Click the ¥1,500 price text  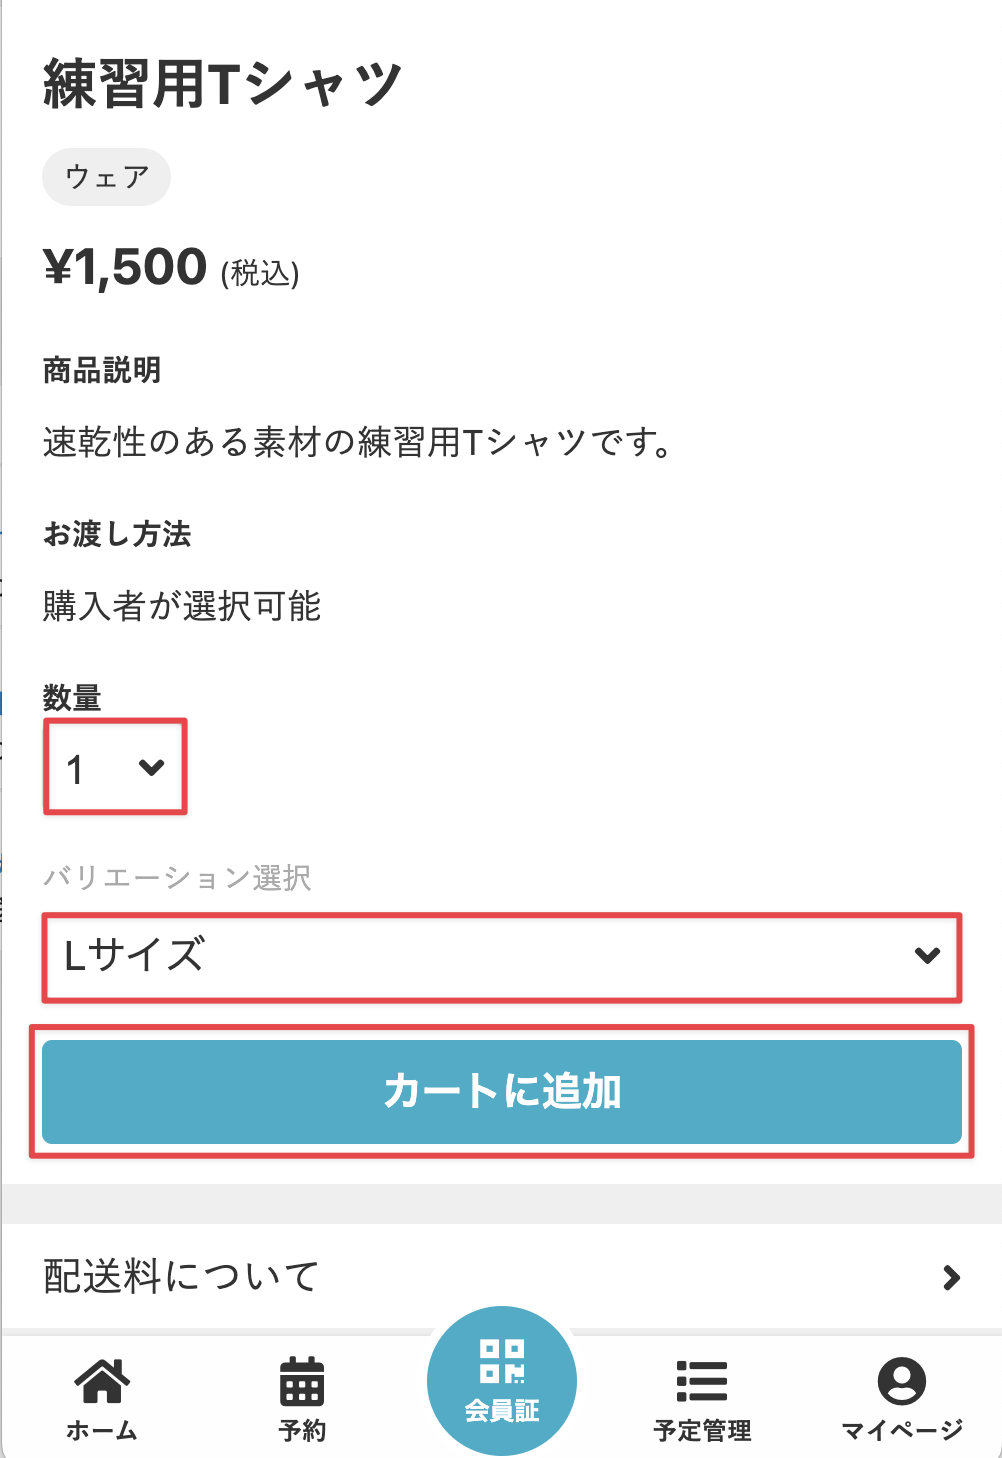(125, 268)
